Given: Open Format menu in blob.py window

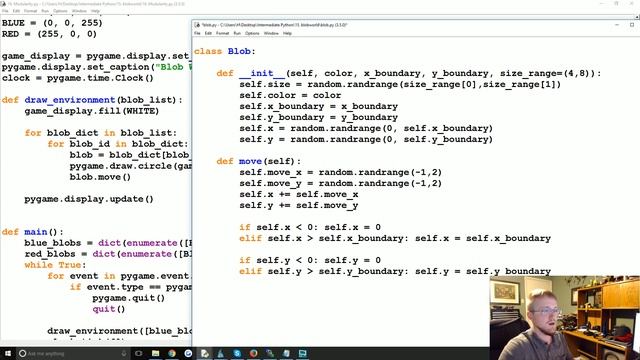Looking at the screenshot, I should point(222,33).
